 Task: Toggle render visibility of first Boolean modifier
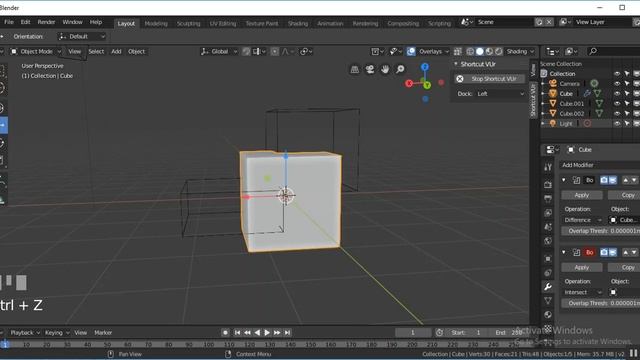point(604,180)
